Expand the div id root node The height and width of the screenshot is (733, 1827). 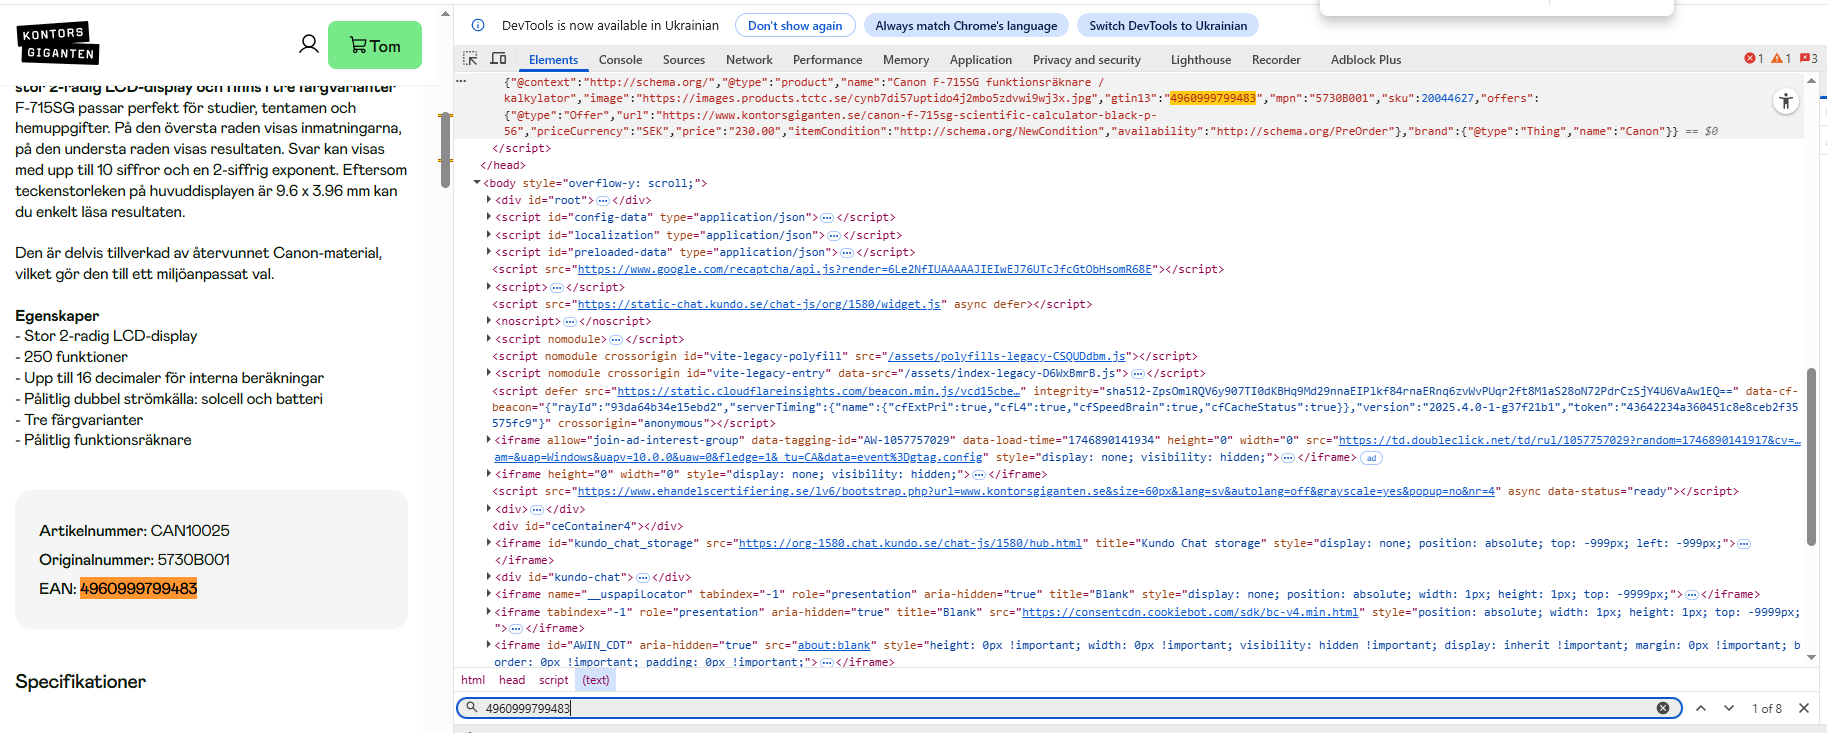(489, 200)
